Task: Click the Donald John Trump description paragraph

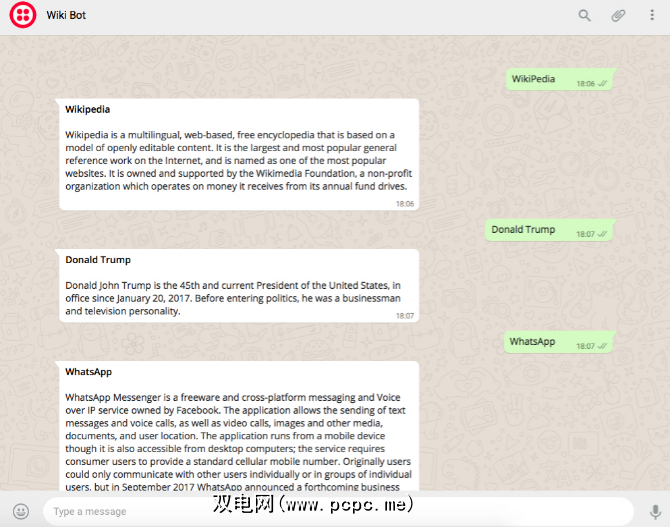Action: pyautogui.click(x=233, y=298)
